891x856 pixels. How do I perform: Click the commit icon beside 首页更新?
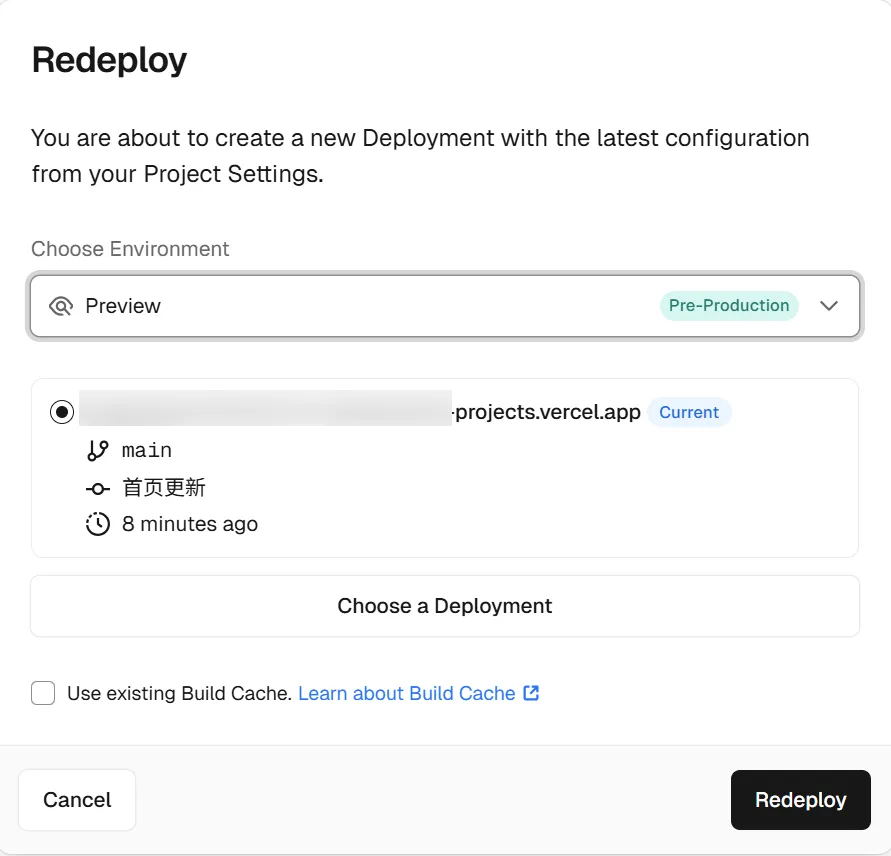coord(97,488)
